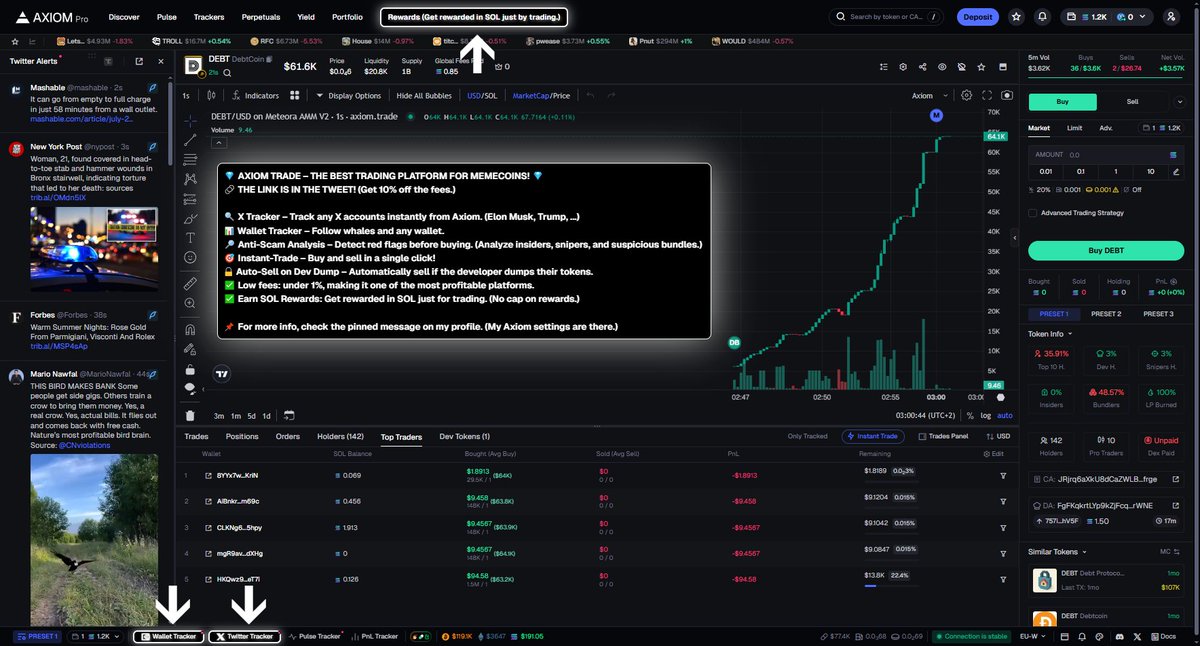1200x646 pixels.
Task: Toggle the magnet snap mode
Action: pyautogui.click(x=190, y=329)
